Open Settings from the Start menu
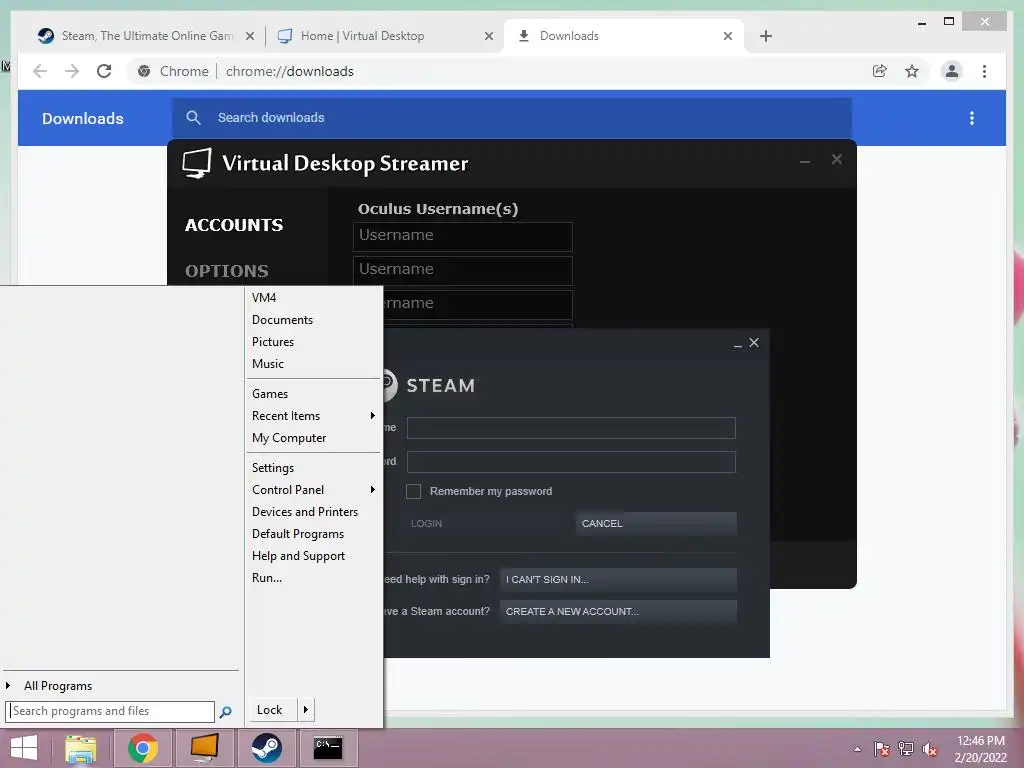This screenshot has width=1024, height=768. point(273,468)
